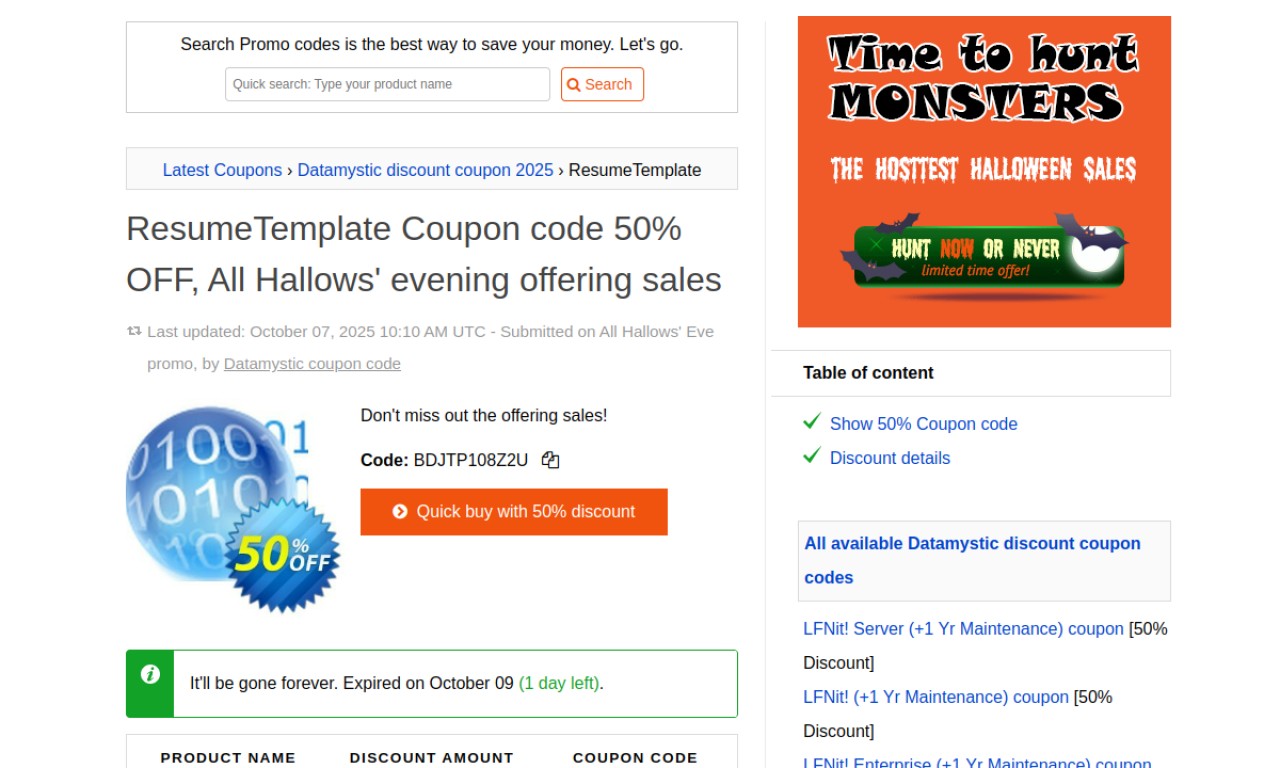The width and height of the screenshot is (1280, 768).
Task: Focus the quick search product name field
Action: click(388, 84)
